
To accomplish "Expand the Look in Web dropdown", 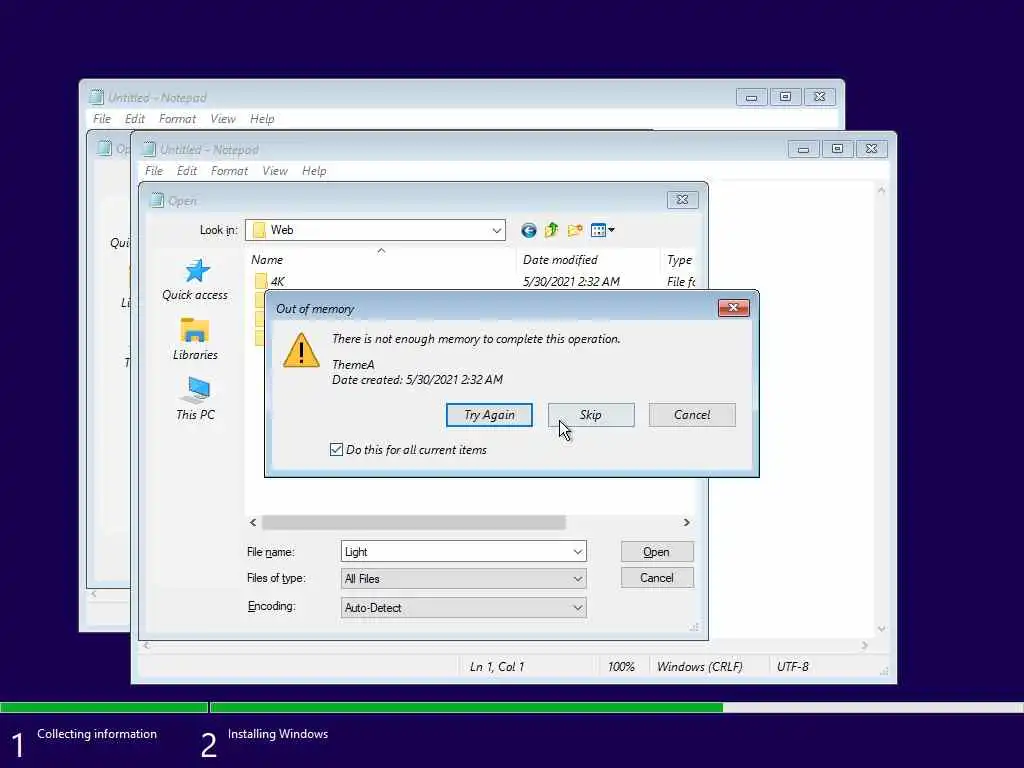I will tap(496, 230).
